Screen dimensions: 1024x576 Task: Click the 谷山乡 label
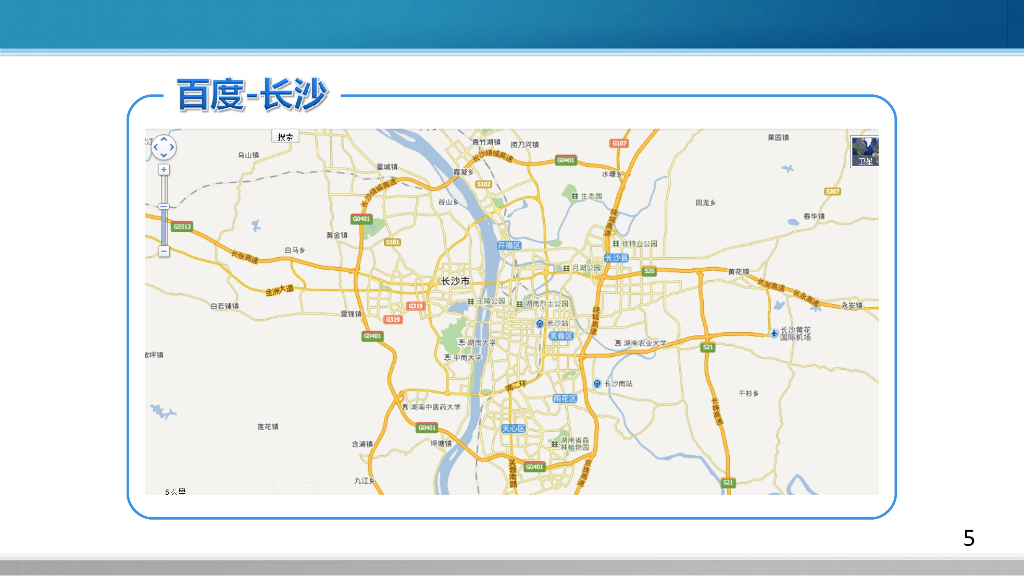[448, 202]
